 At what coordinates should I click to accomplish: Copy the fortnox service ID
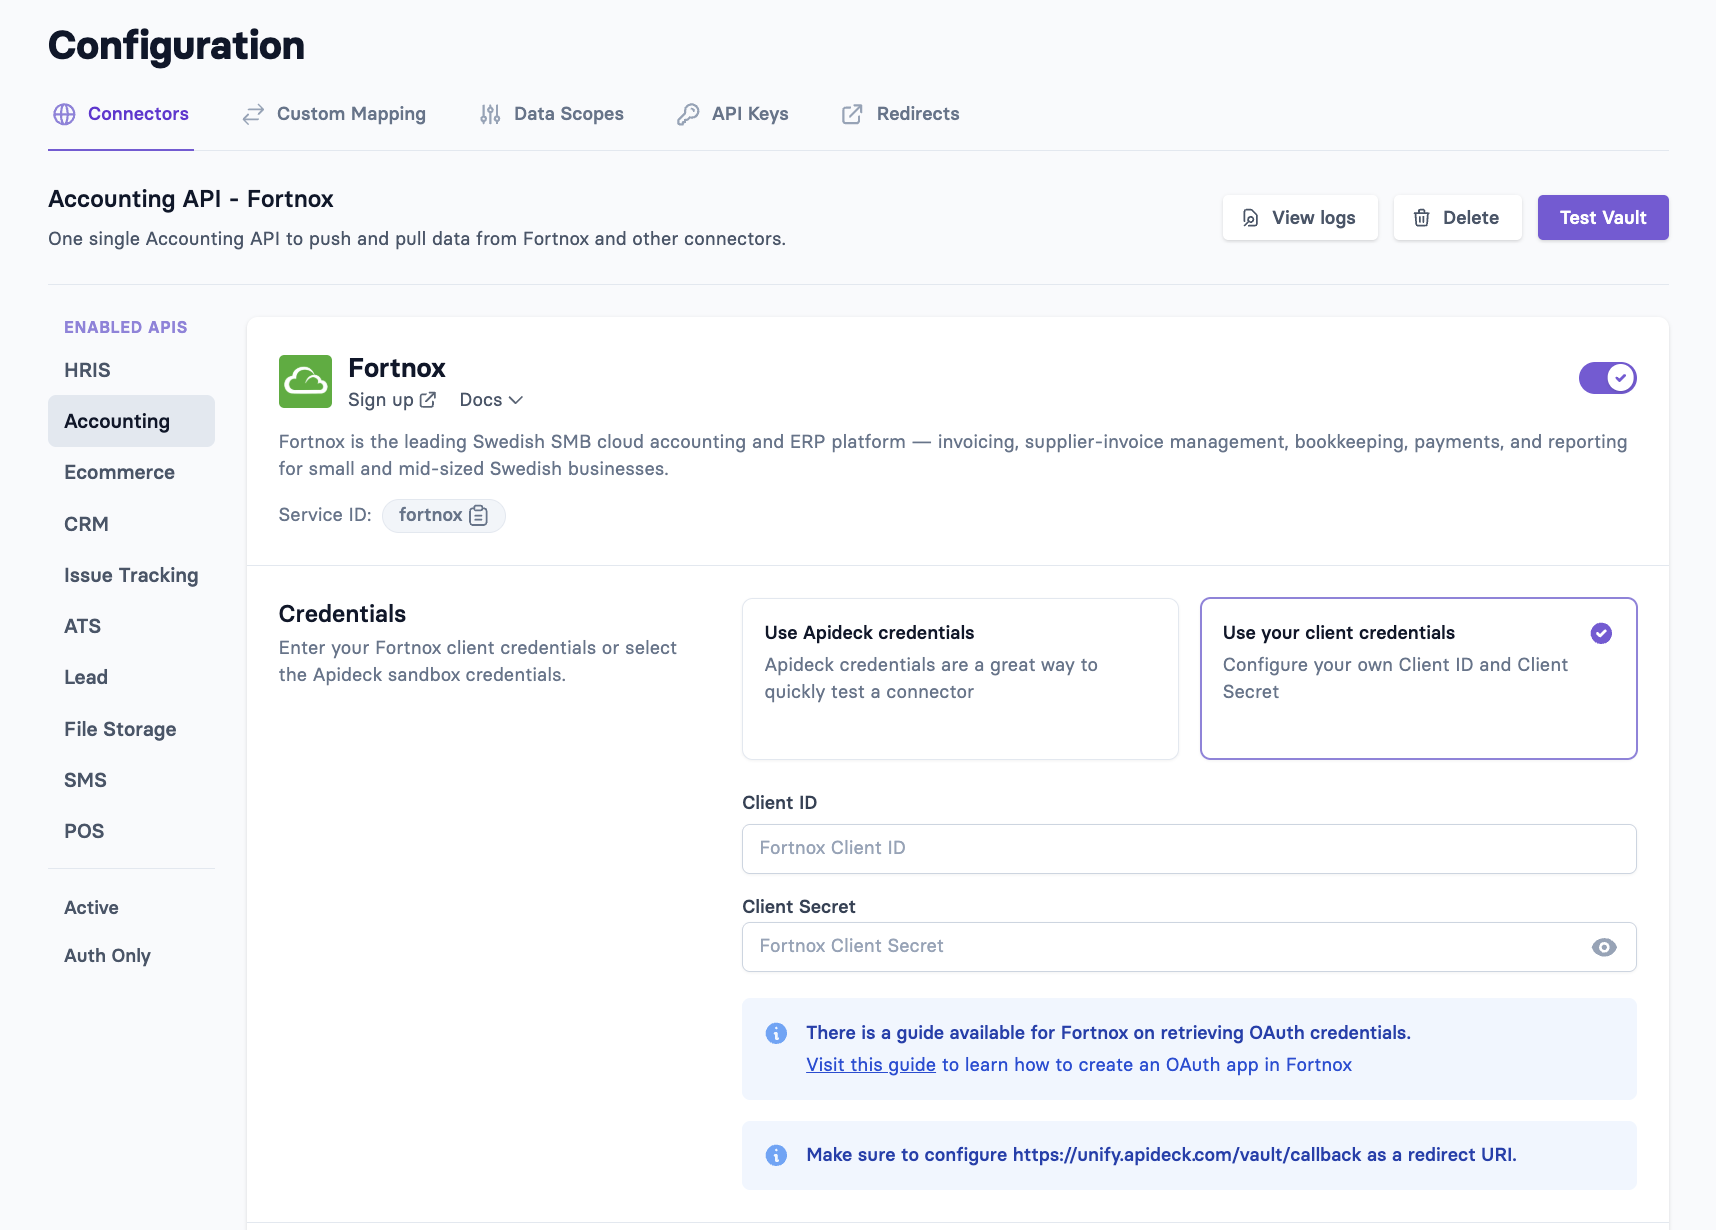coord(478,515)
